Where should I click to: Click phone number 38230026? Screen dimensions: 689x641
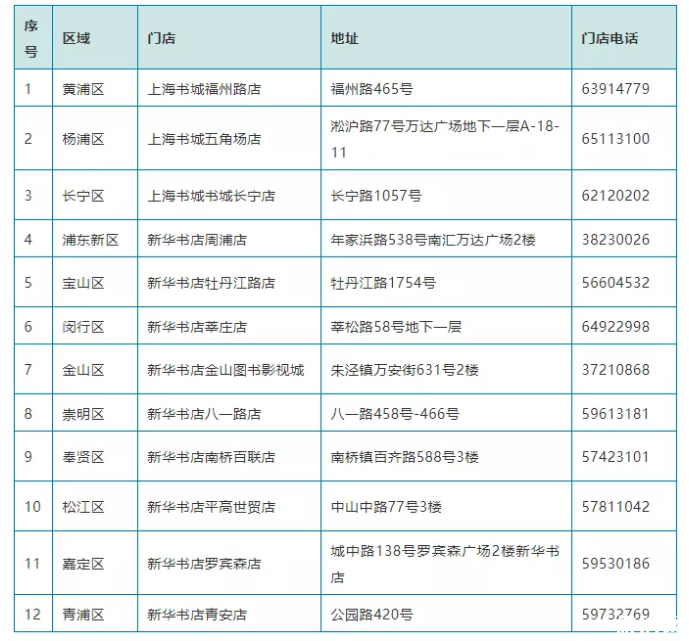[x=615, y=239]
